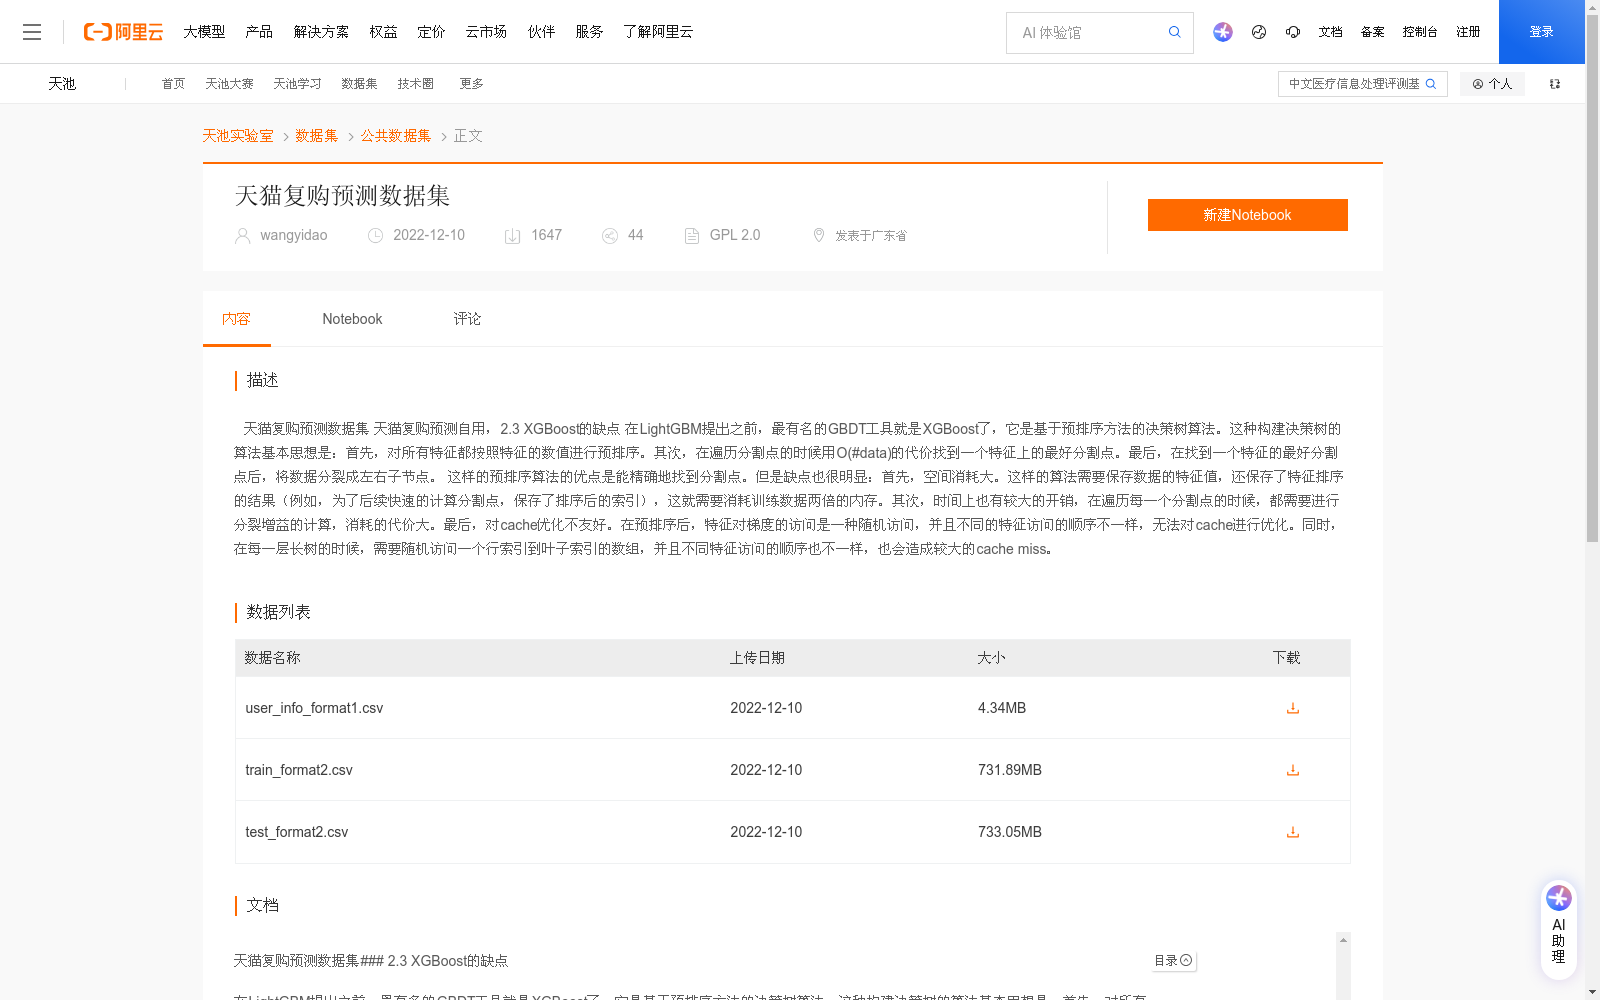Click author name wangyidao
The height and width of the screenshot is (1000, 1600).
point(294,236)
